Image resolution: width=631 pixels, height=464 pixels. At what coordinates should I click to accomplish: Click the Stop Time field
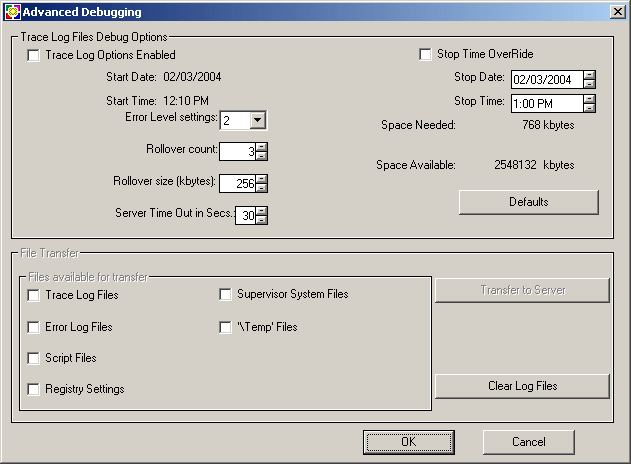point(547,103)
